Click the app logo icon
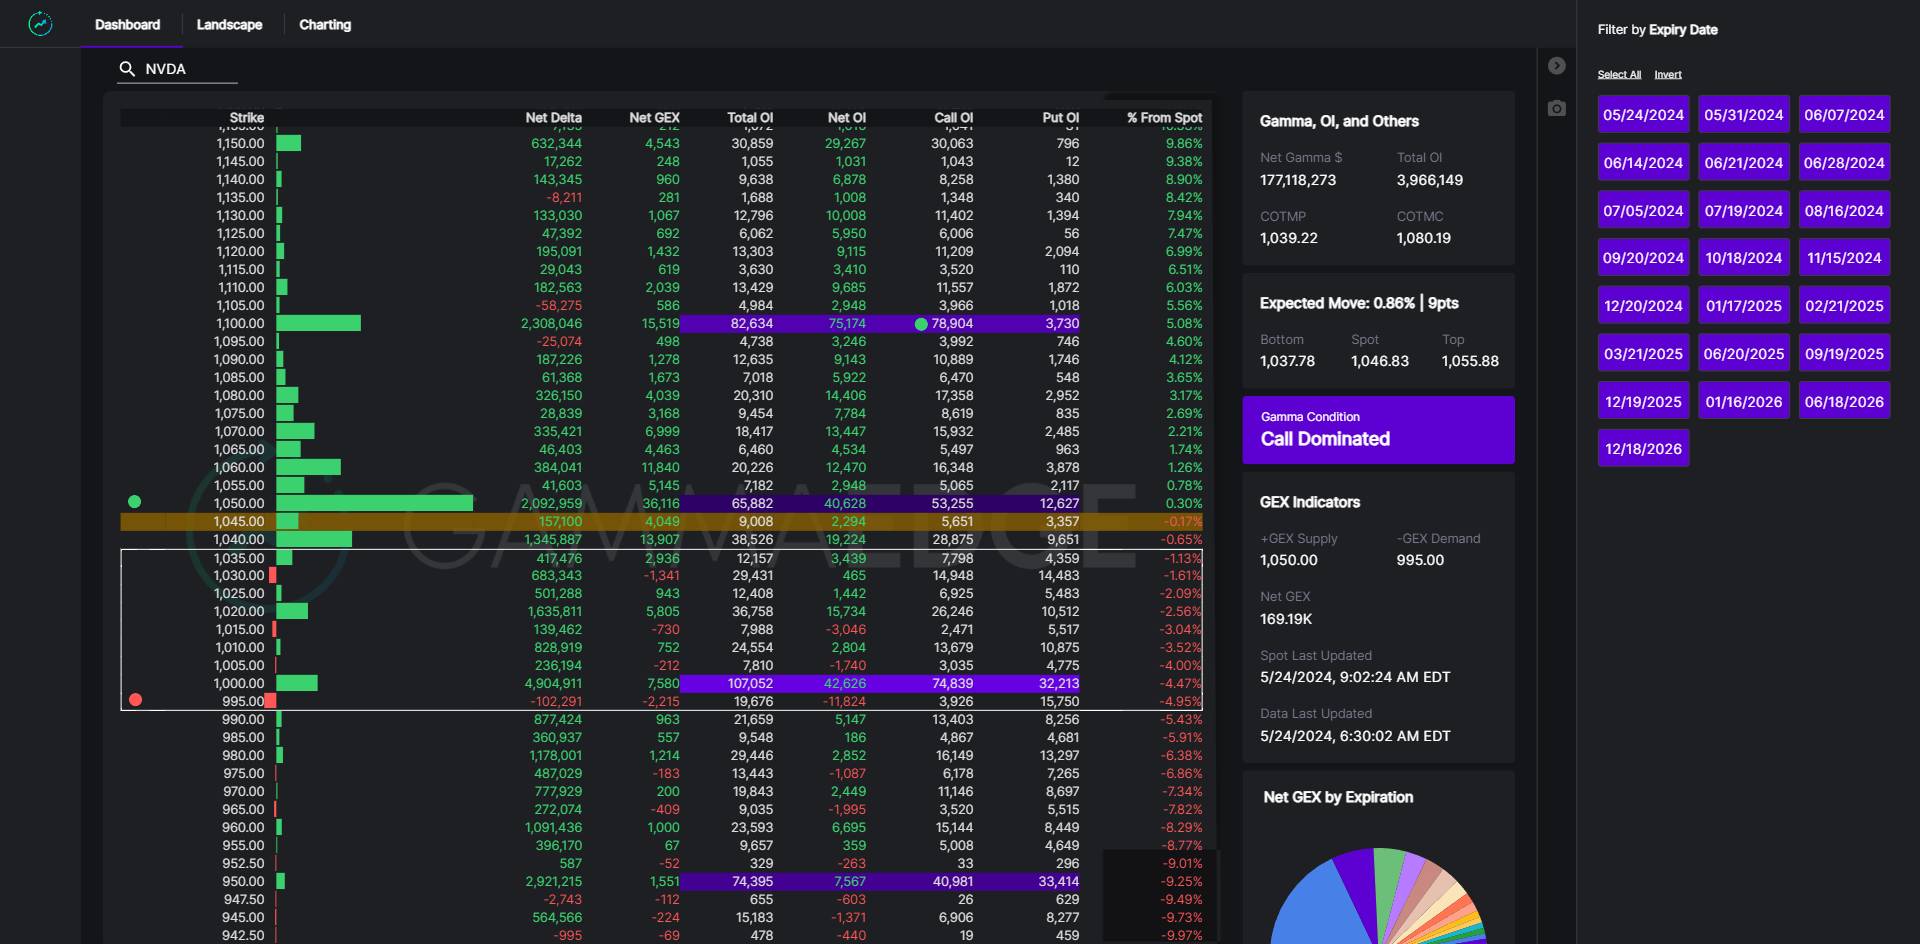This screenshot has height=944, width=1920. point(40,24)
